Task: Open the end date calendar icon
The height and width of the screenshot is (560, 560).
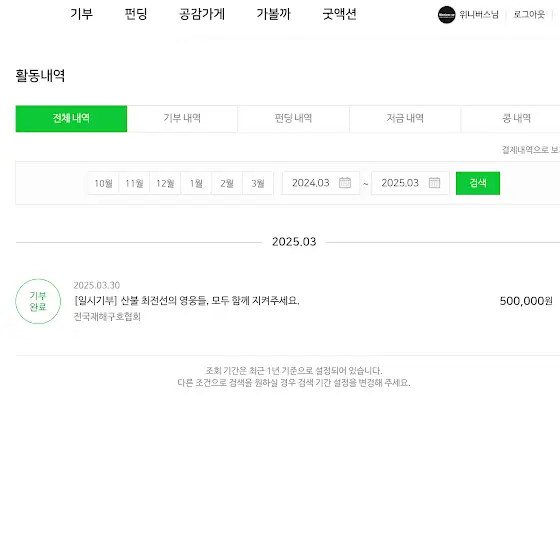Action: coord(434,183)
